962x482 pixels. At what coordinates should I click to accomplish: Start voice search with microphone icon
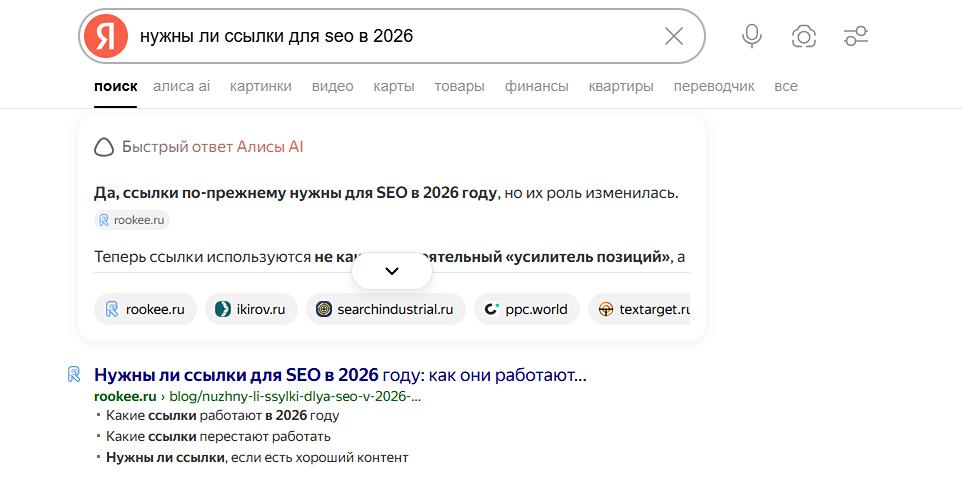point(752,36)
